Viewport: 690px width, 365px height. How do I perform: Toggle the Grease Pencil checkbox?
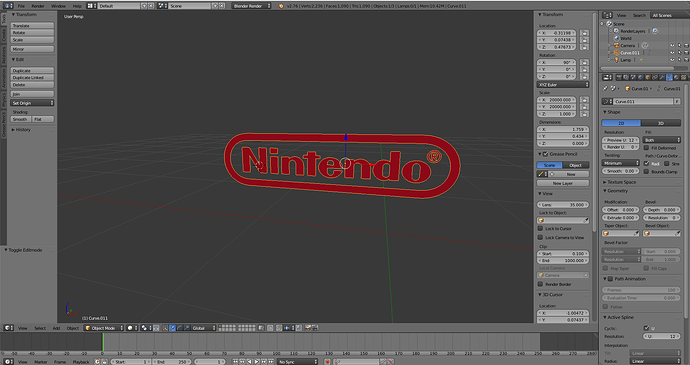[x=546, y=154]
